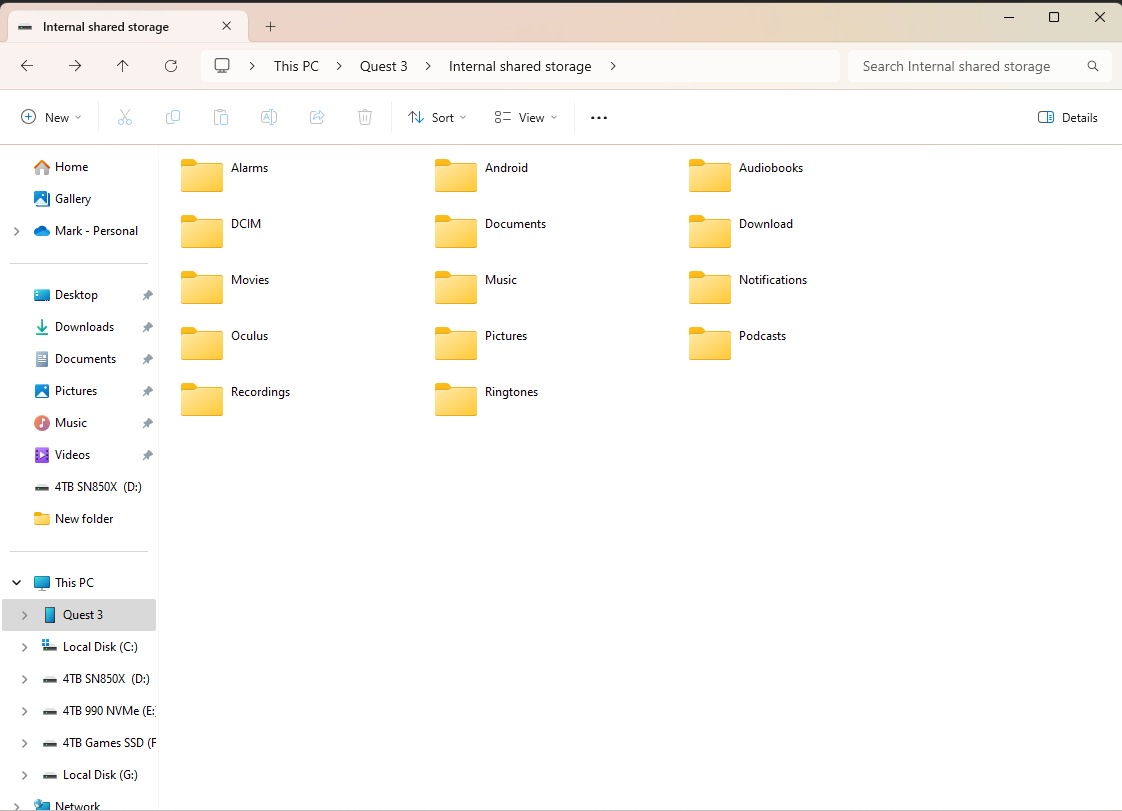Click This PC in the breadcrumb path

[x=296, y=66]
